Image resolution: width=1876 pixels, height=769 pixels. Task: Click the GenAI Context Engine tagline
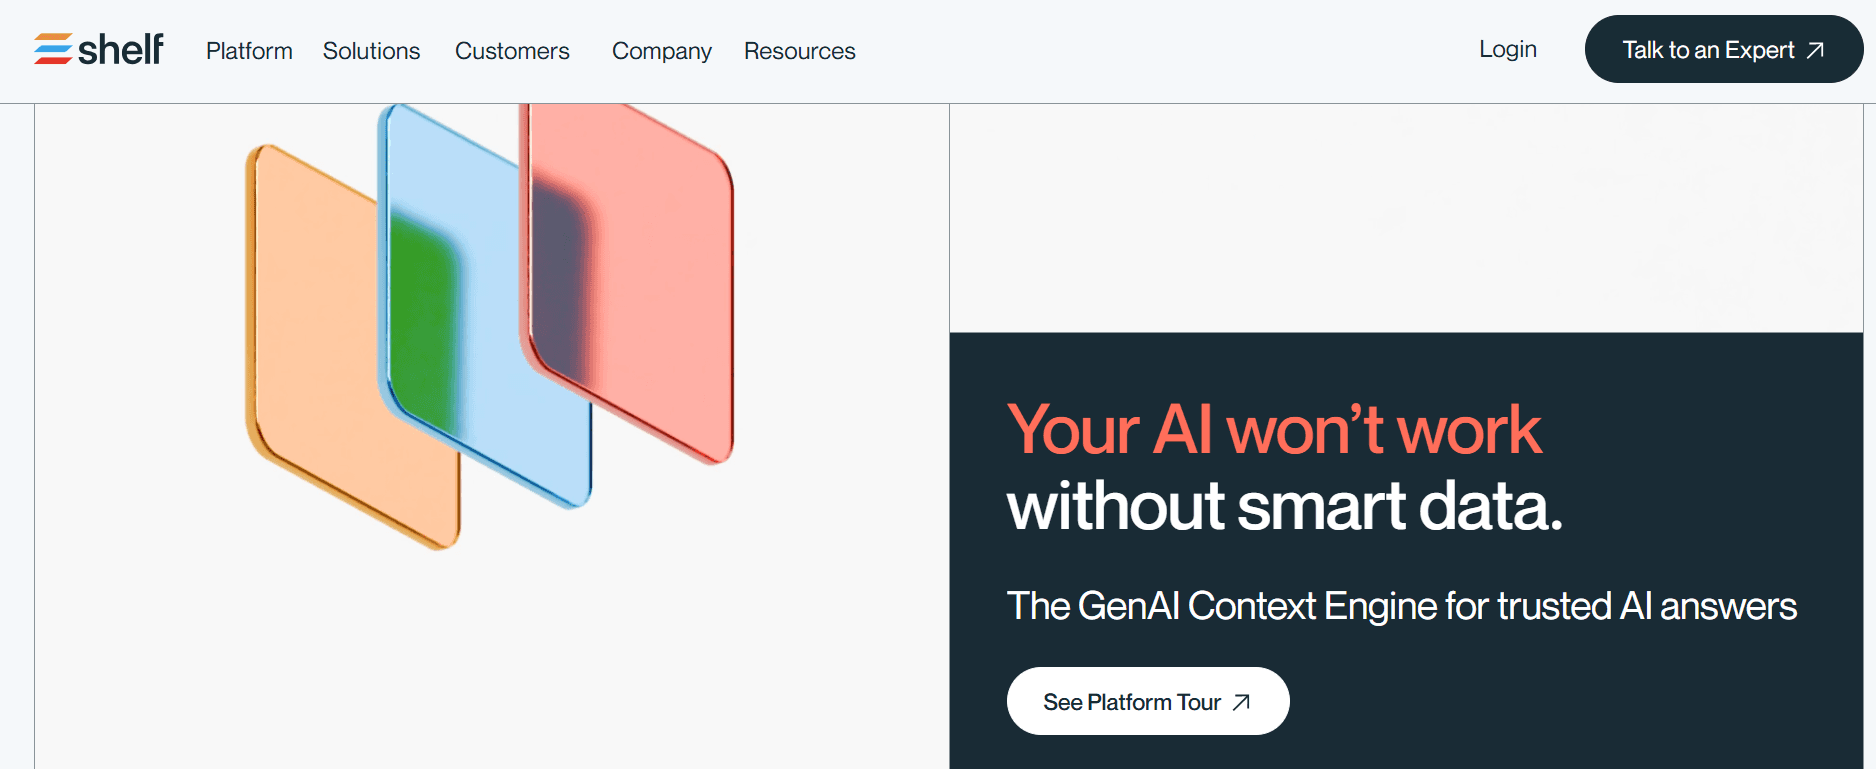[1400, 606]
